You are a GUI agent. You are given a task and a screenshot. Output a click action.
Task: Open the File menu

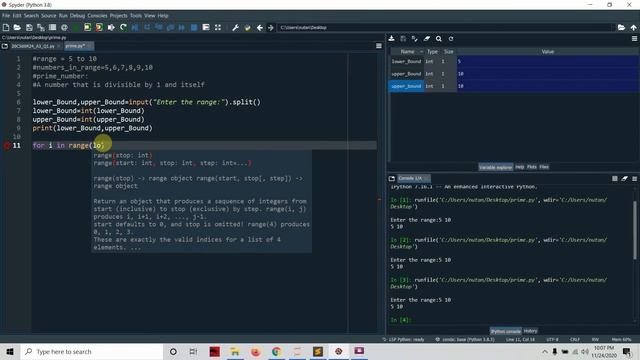click(x=6, y=16)
